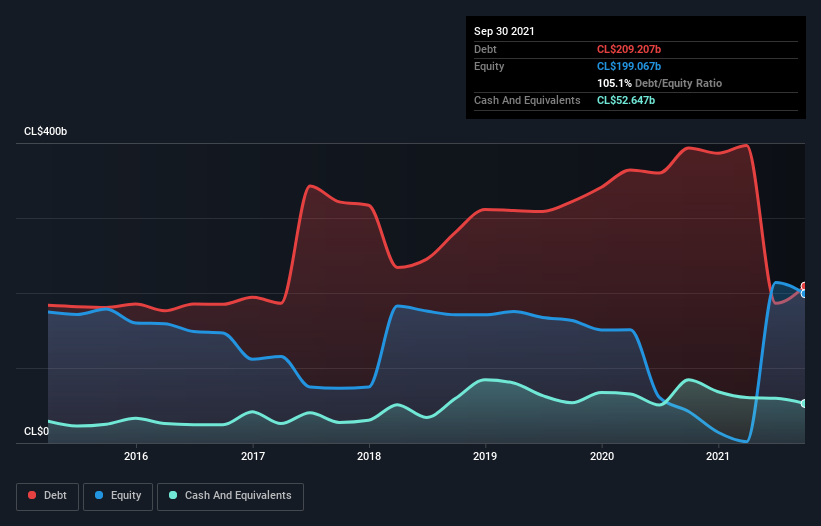Select the red Debt endpoint marker on chart

point(805,286)
